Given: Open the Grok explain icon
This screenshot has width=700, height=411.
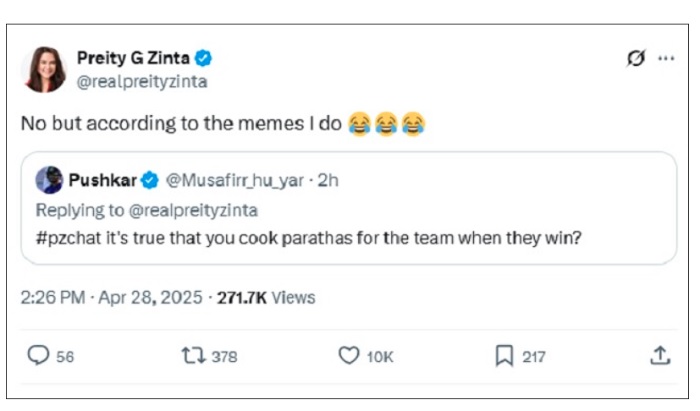Looking at the screenshot, I should (635, 58).
